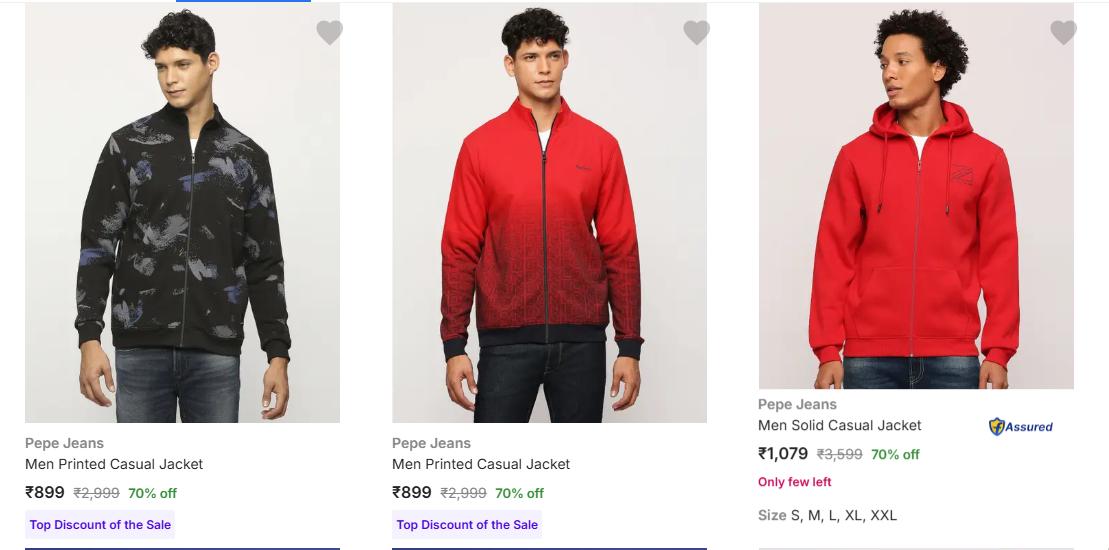Click Pepe Jeans brand on the middle product

pos(431,443)
